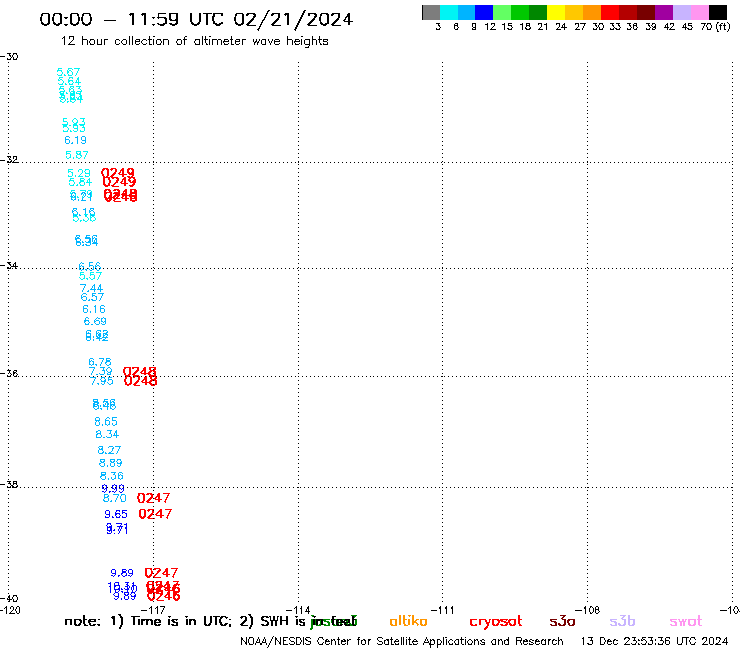Viewport: 740px width, 650px height.
Task: Click the dark blue swatch above 12
Action: pyautogui.click(x=484, y=12)
